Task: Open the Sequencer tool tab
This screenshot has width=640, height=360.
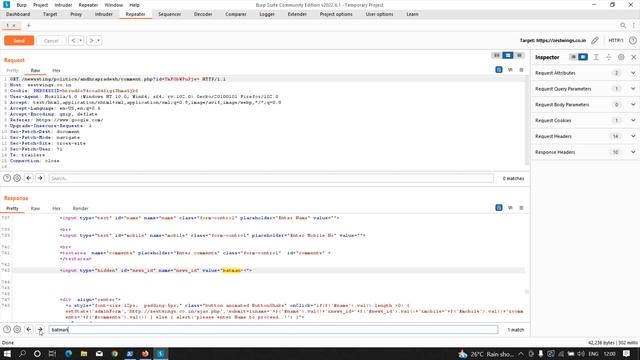Action: click(x=169, y=14)
